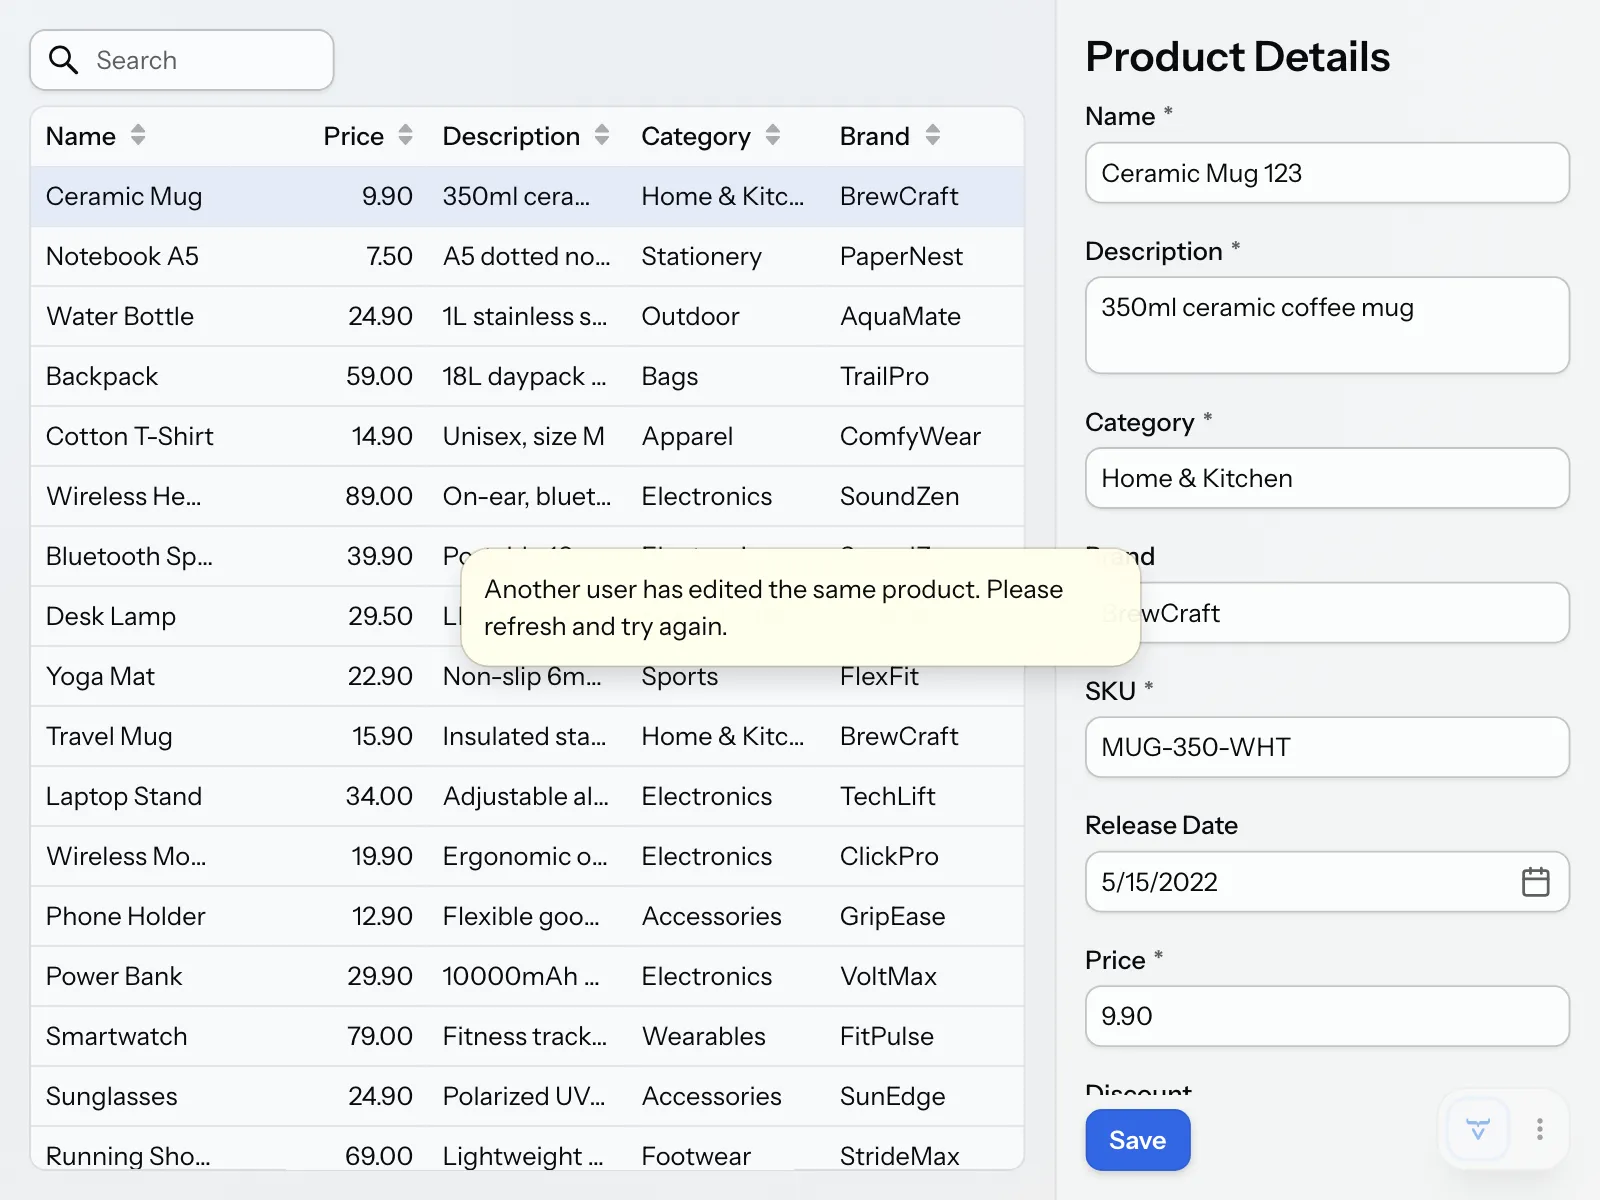
Task: Edit the Description text area
Action: coord(1327,325)
